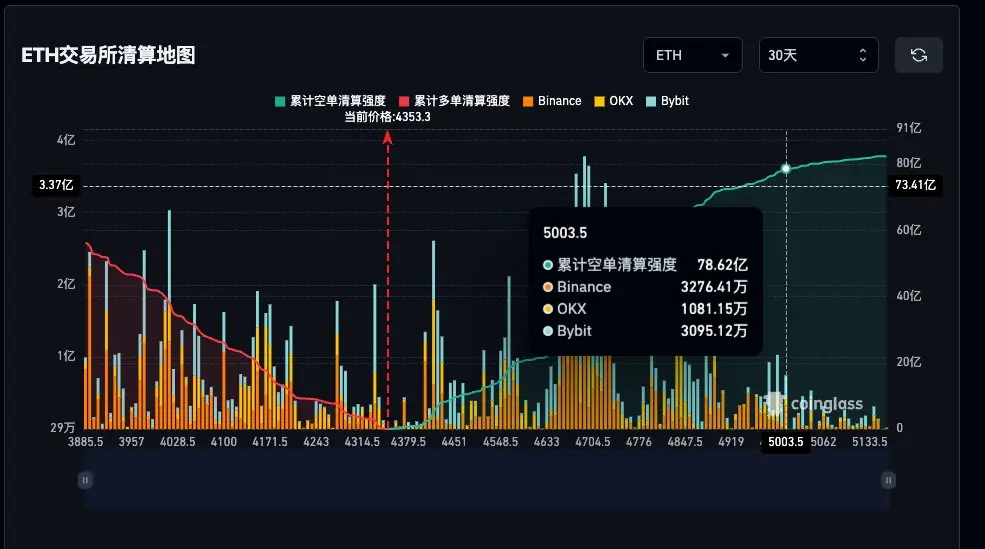The width and height of the screenshot is (985, 549).
Task: Click the data zoom range bar
Action: pyautogui.click(x=487, y=481)
